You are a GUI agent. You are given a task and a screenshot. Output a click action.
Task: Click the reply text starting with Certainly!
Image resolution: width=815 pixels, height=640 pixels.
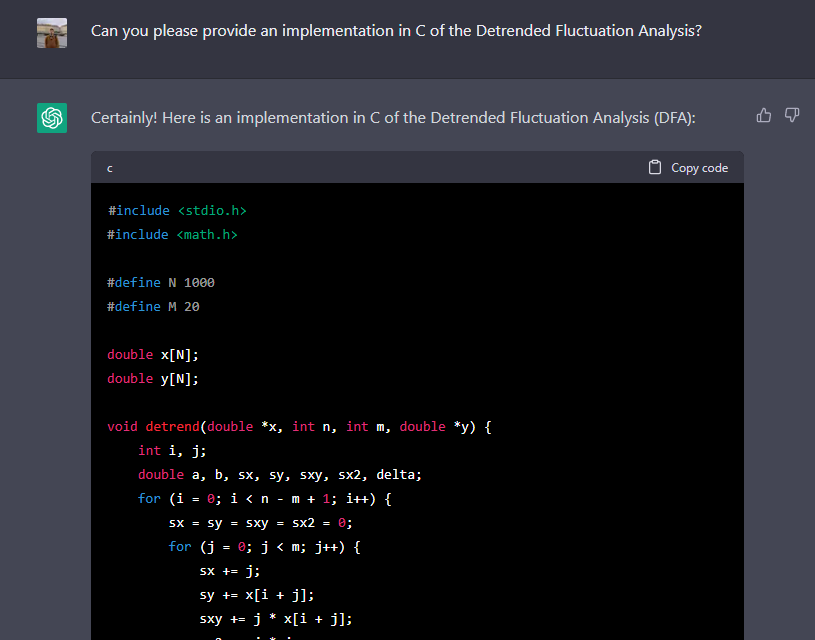pyautogui.click(x=393, y=118)
